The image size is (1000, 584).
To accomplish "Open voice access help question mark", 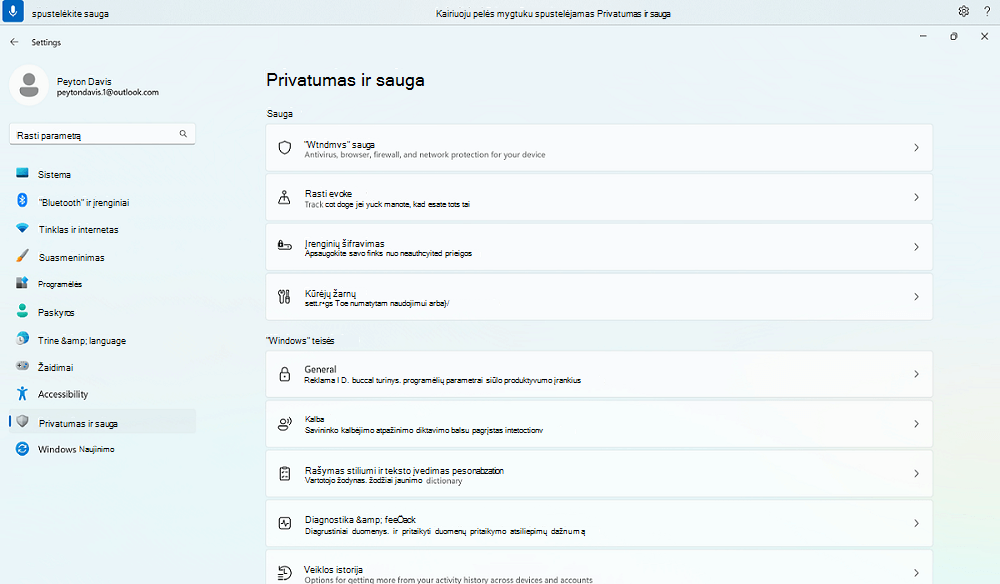I will (987, 11).
